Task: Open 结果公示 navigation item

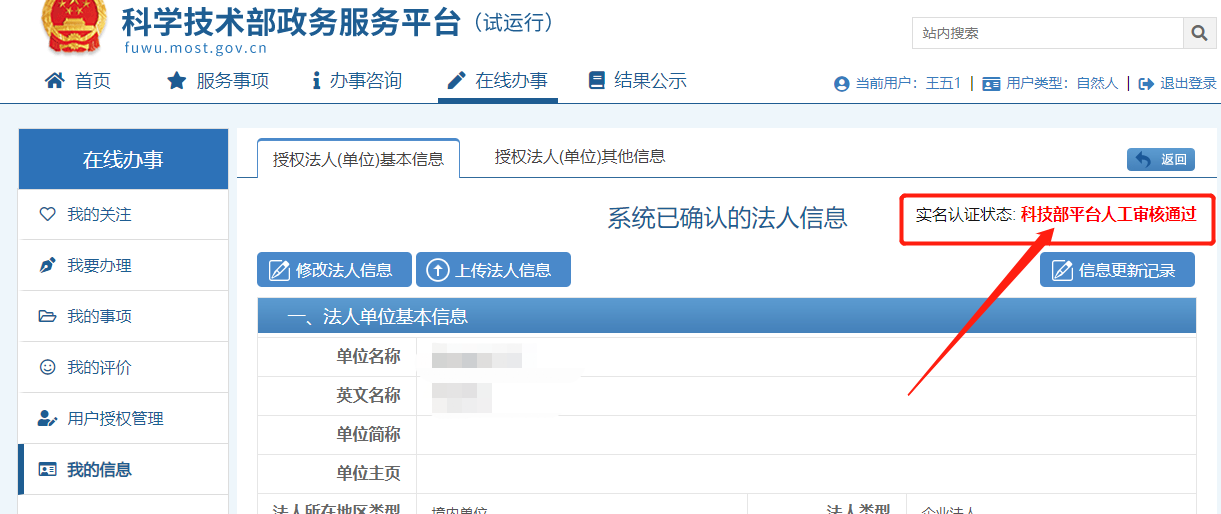Action: pos(638,81)
